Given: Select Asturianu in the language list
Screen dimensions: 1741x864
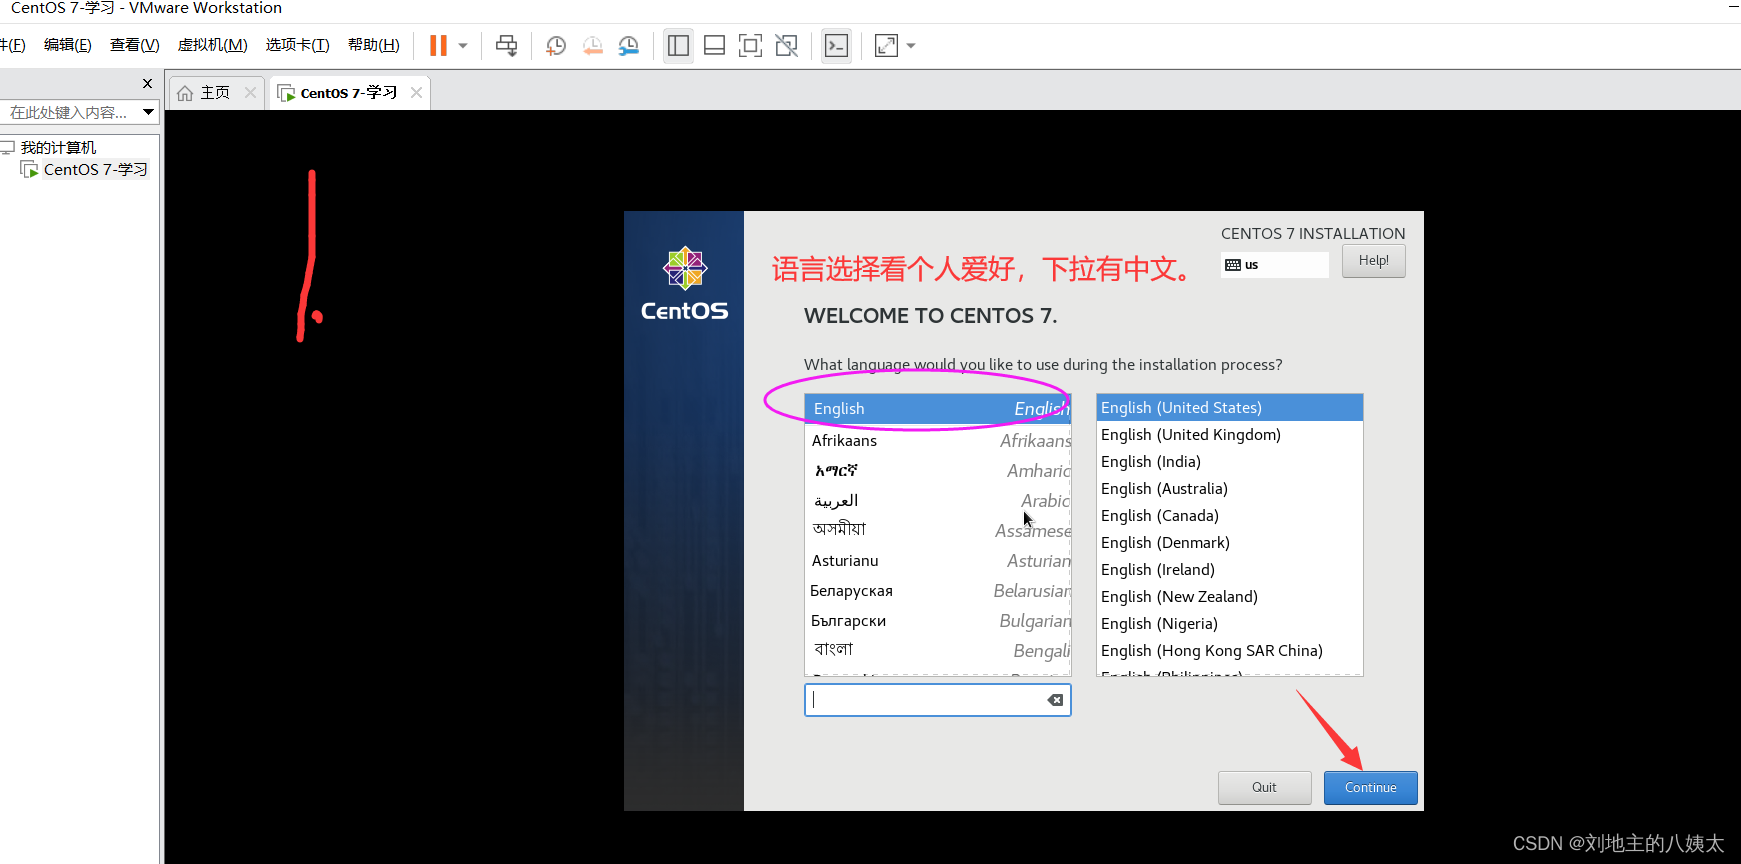Looking at the screenshot, I should 938,561.
